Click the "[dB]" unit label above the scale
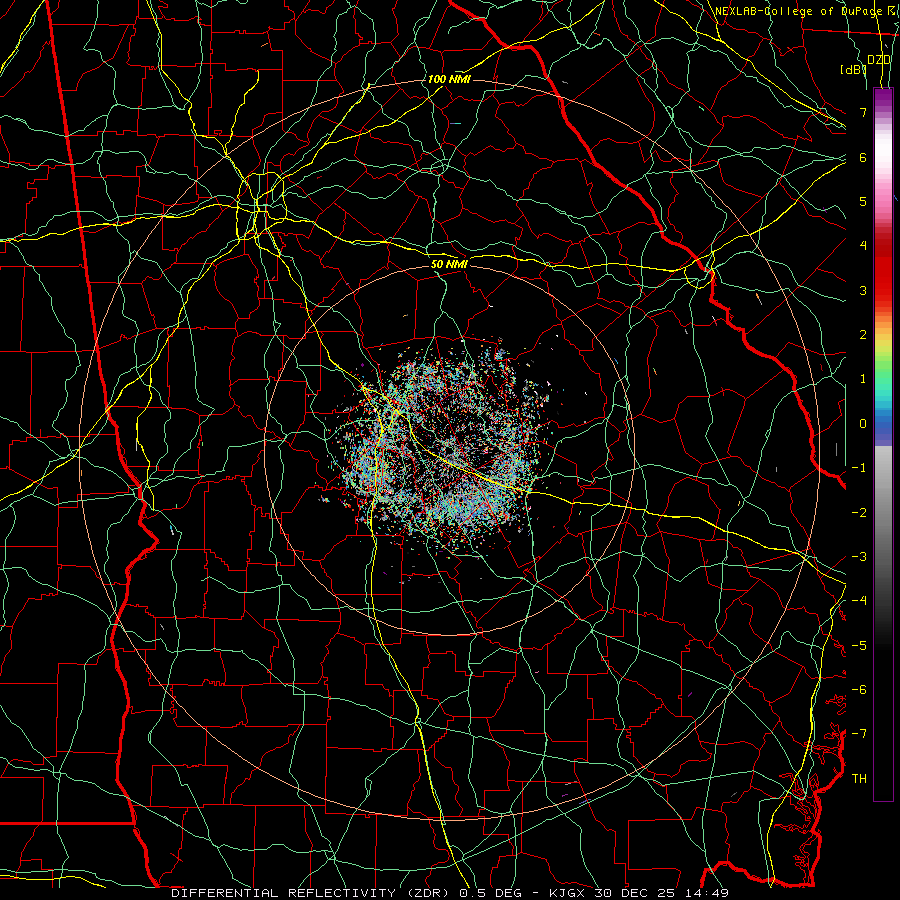900x900 pixels. click(x=854, y=69)
